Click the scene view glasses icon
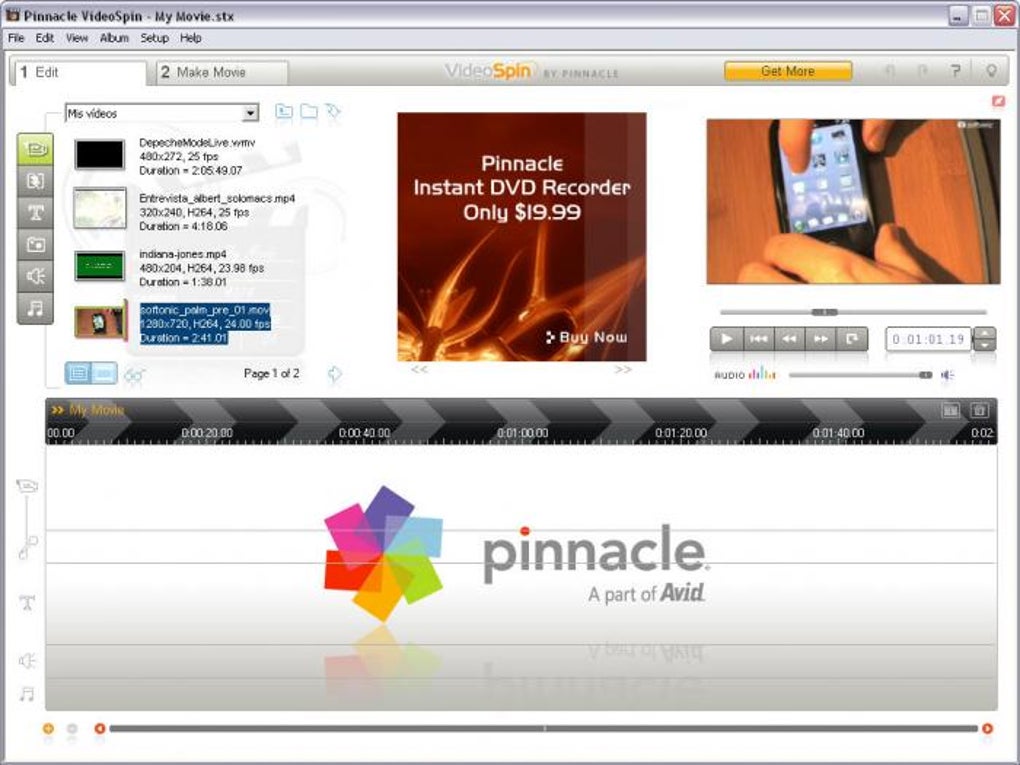The image size is (1020, 765). click(134, 375)
